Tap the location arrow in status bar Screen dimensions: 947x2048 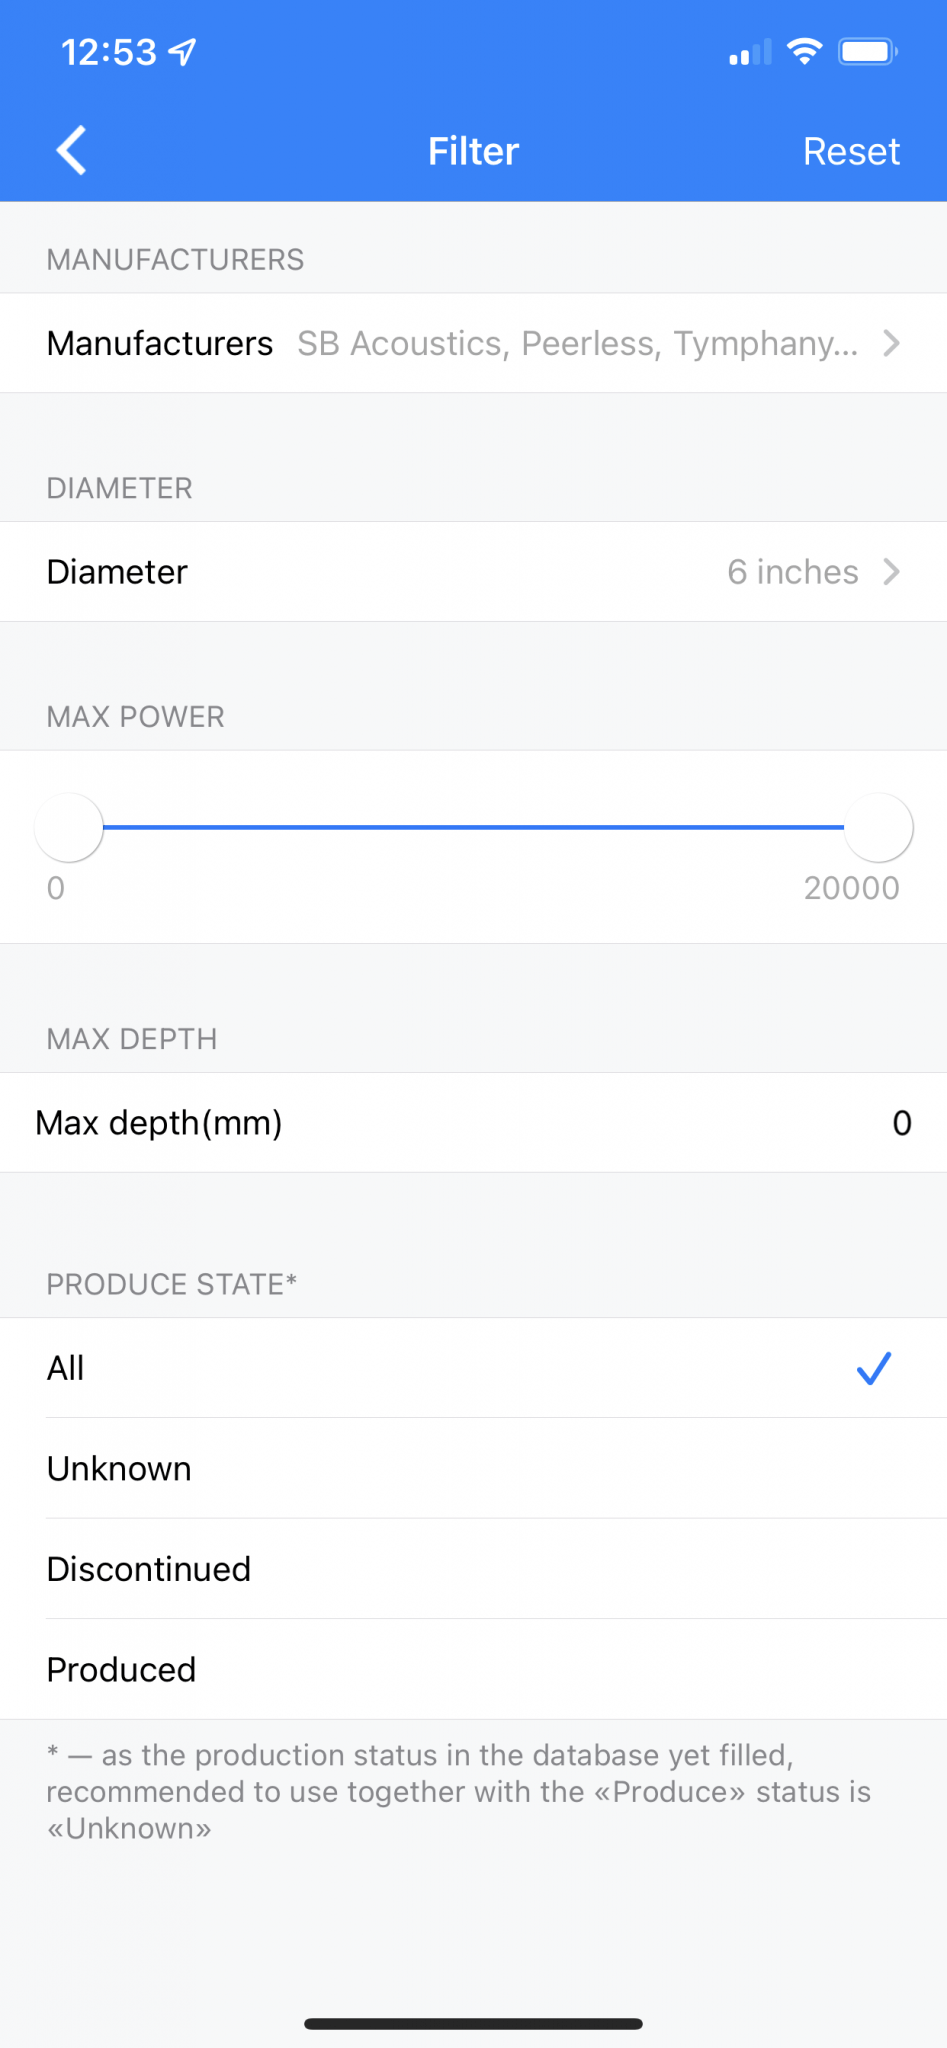[x=183, y=52]
